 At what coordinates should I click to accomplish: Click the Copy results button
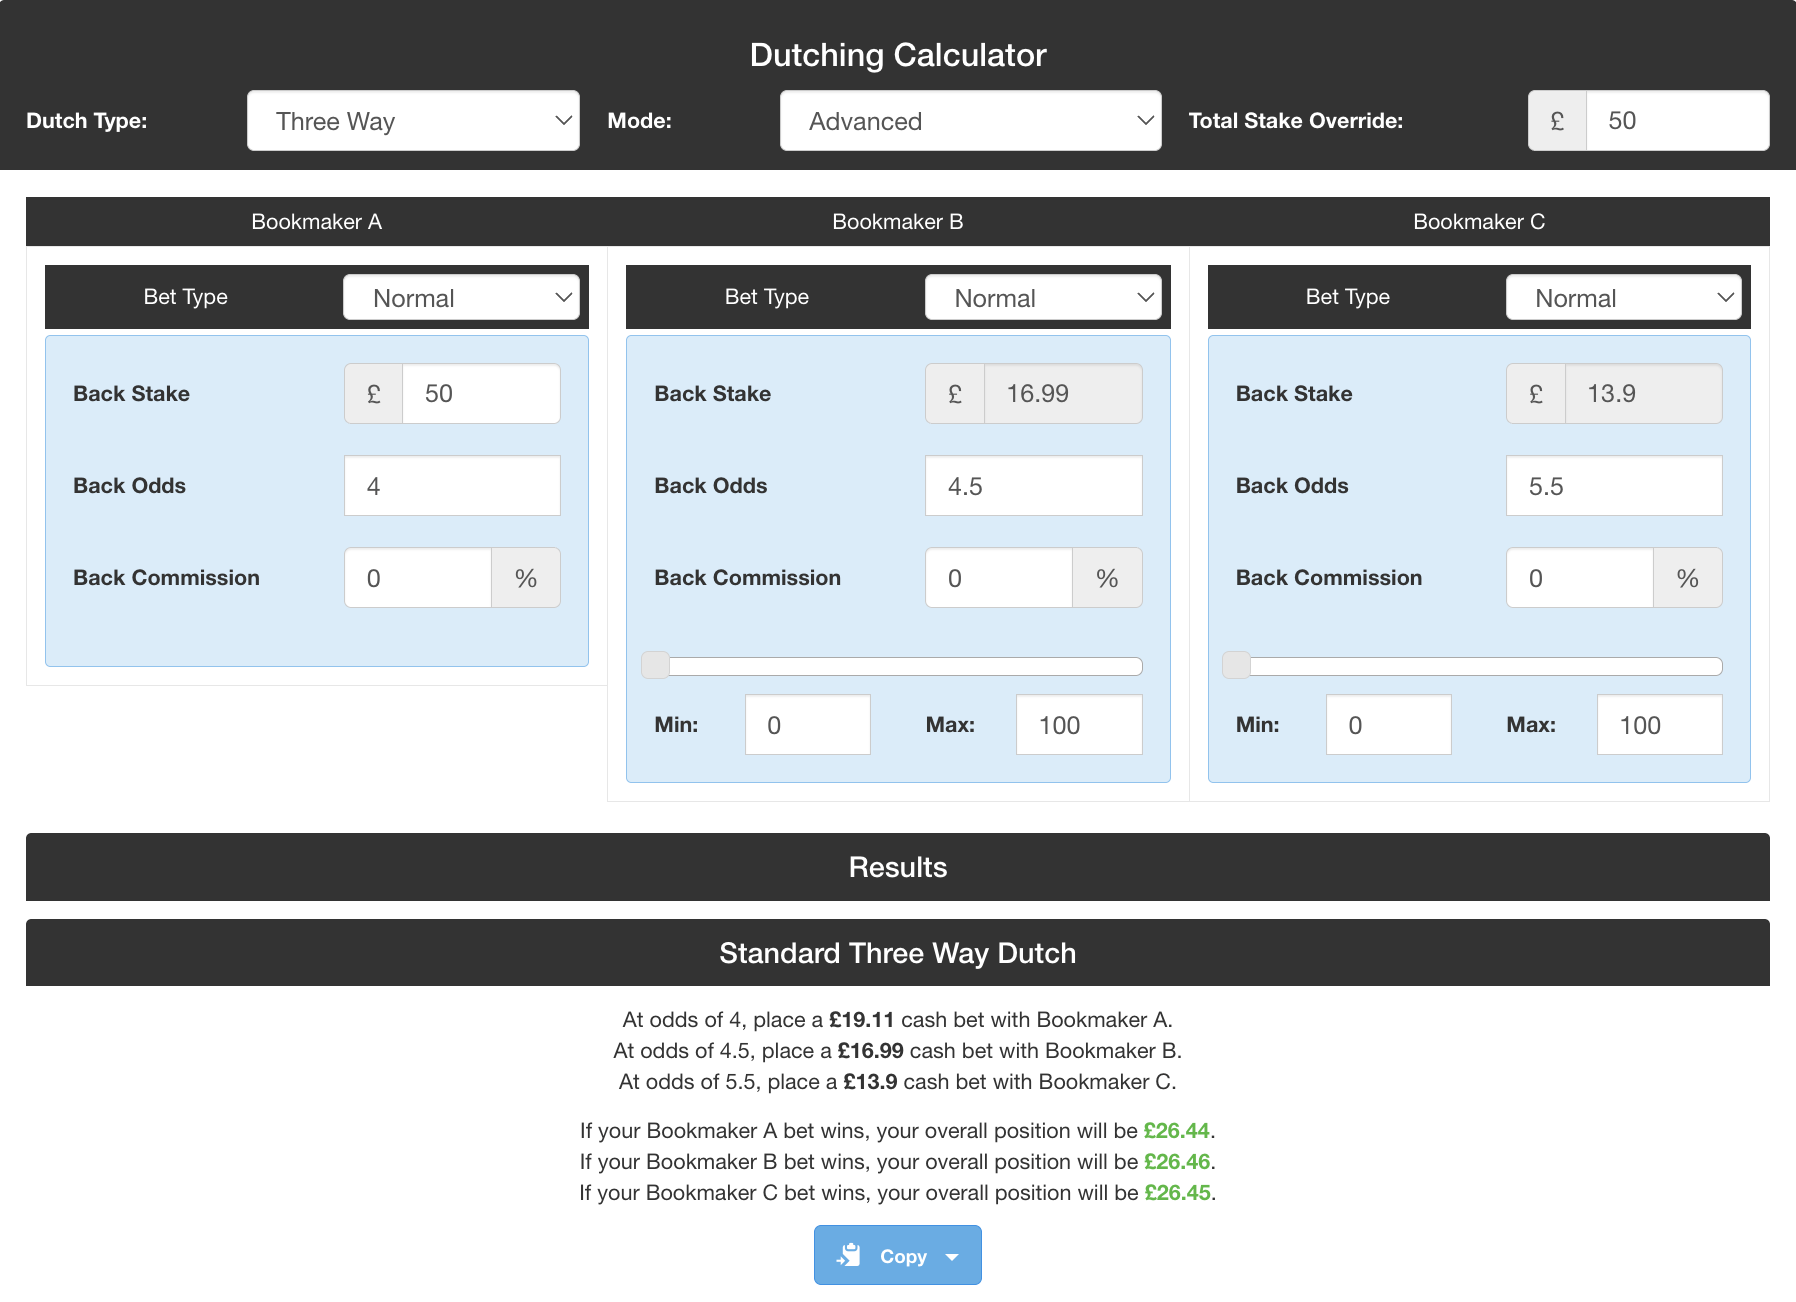point(897,1255)
